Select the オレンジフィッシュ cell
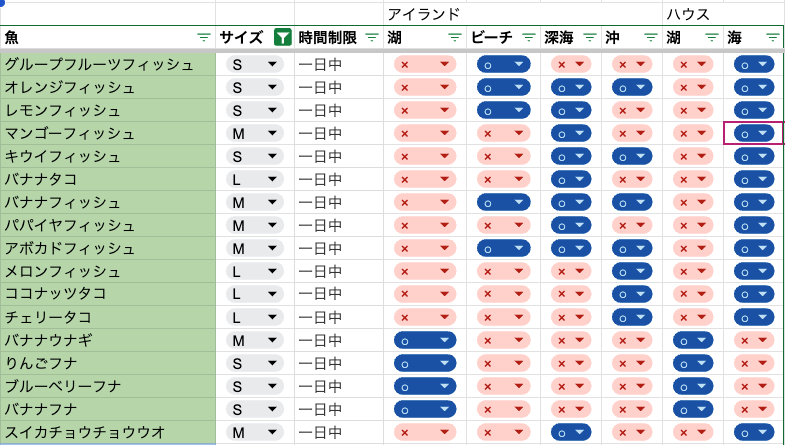Screen dimensions: 785x445 coord(108,88)
